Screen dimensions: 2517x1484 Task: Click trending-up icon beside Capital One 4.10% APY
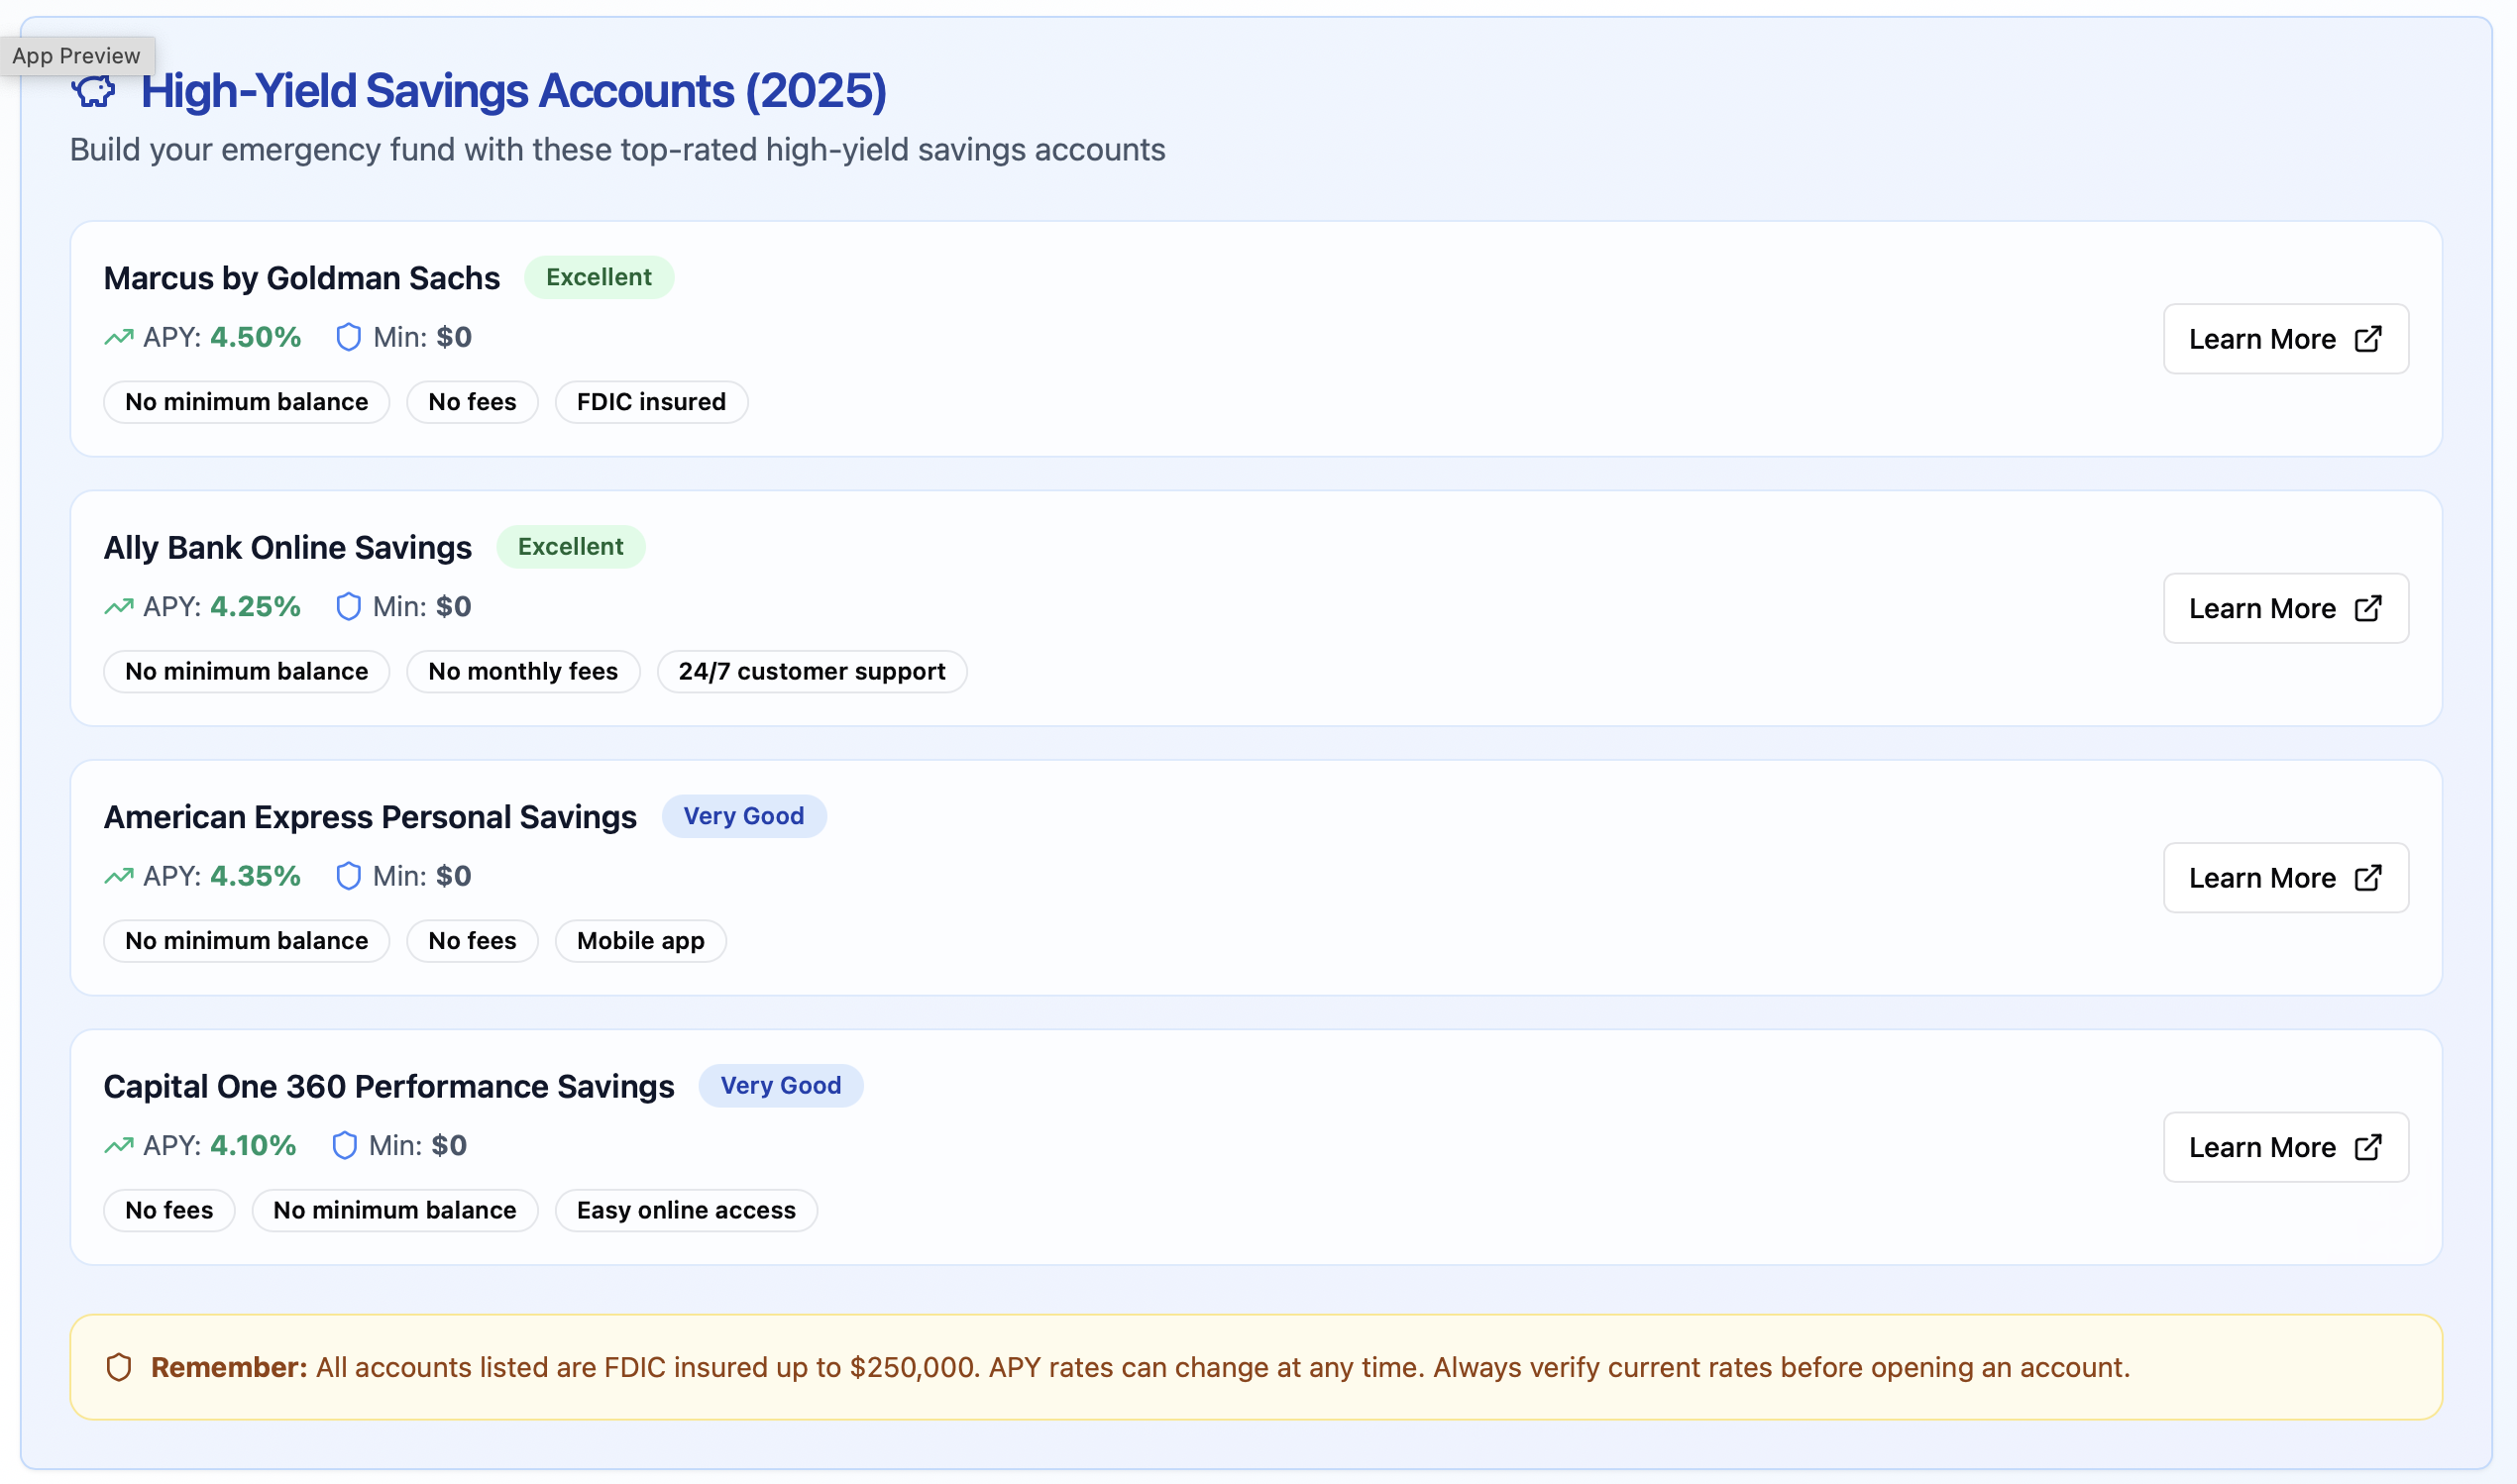[x=118, y=1145]
